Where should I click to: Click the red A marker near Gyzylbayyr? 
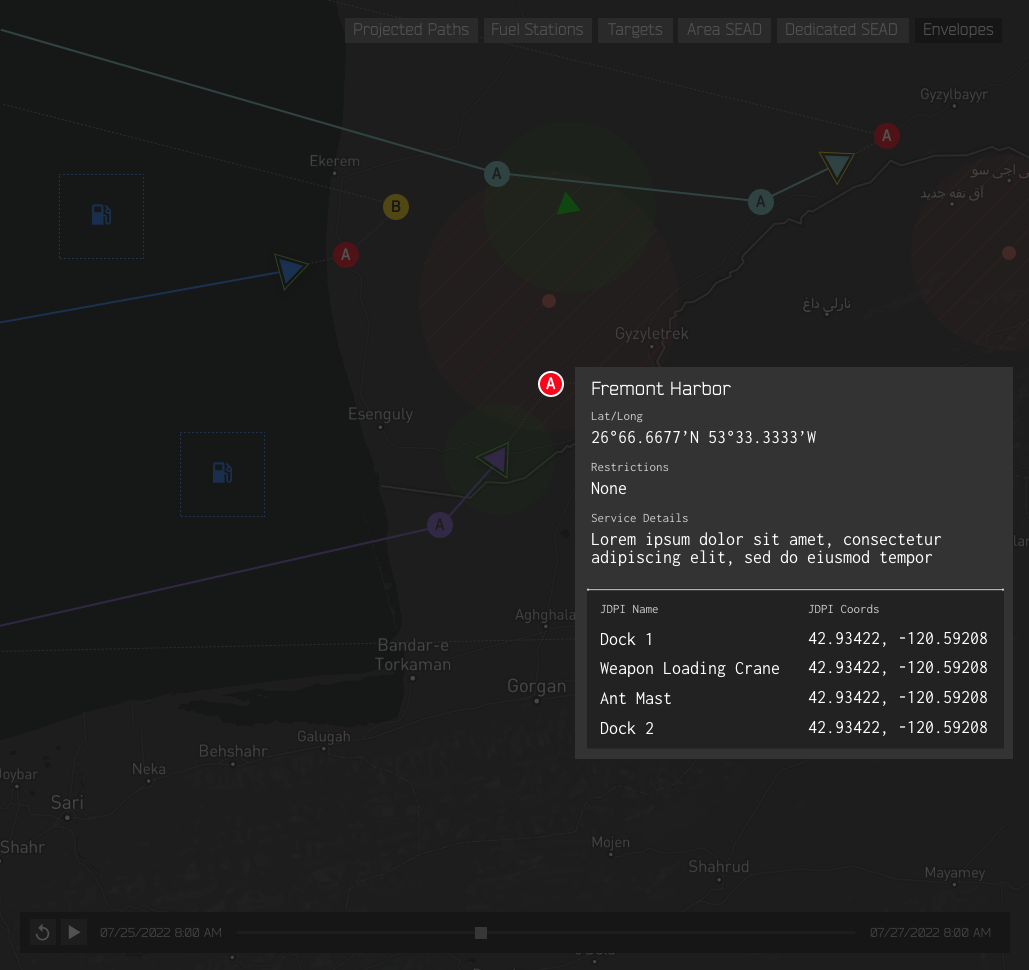pos(887,136)
